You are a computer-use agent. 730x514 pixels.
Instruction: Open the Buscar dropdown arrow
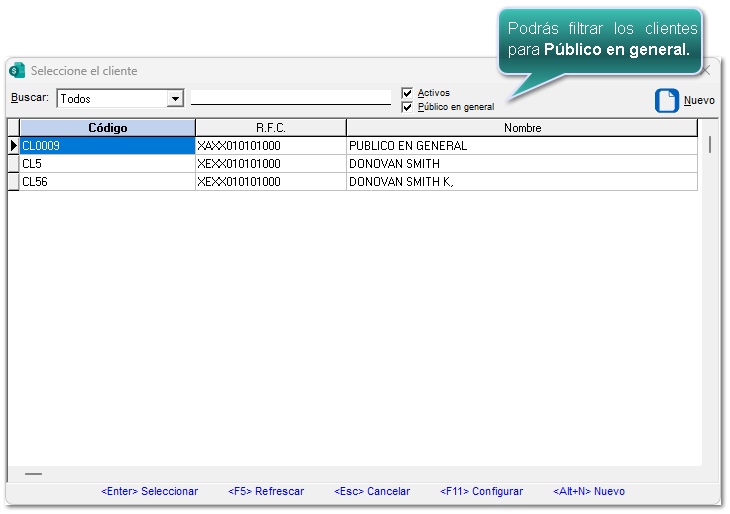tap(175, 99)
